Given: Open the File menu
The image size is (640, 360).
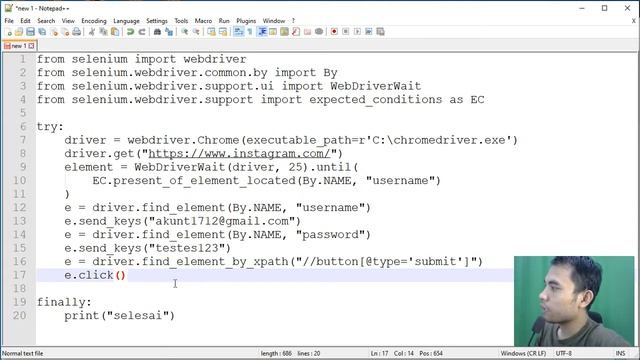Looking at the screenshot, I should [9, 21].
